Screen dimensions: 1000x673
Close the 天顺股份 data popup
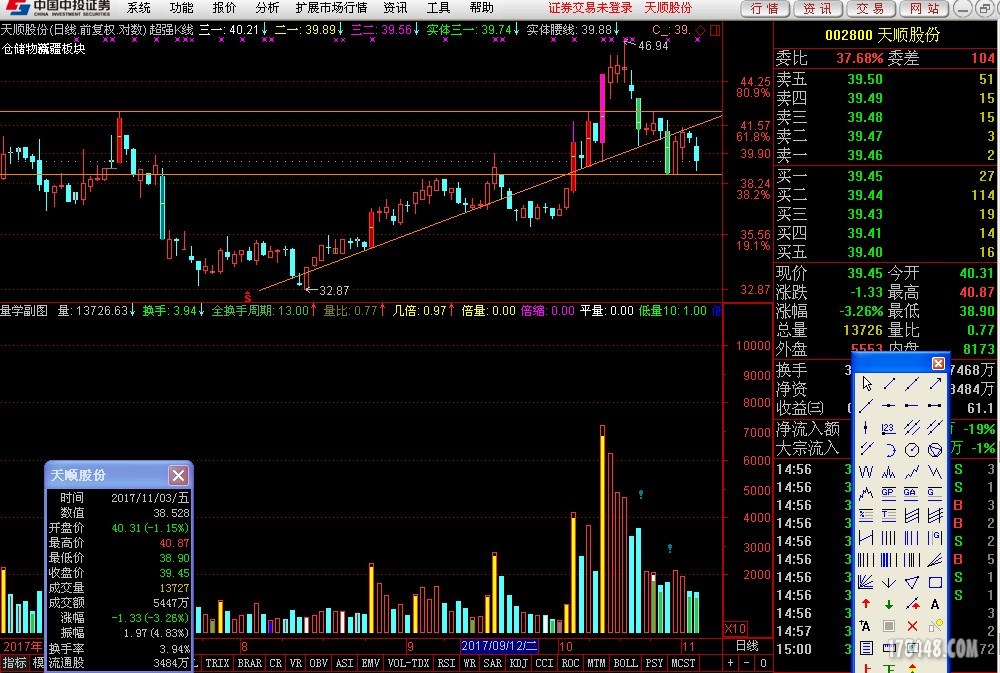tap(178, 475)
